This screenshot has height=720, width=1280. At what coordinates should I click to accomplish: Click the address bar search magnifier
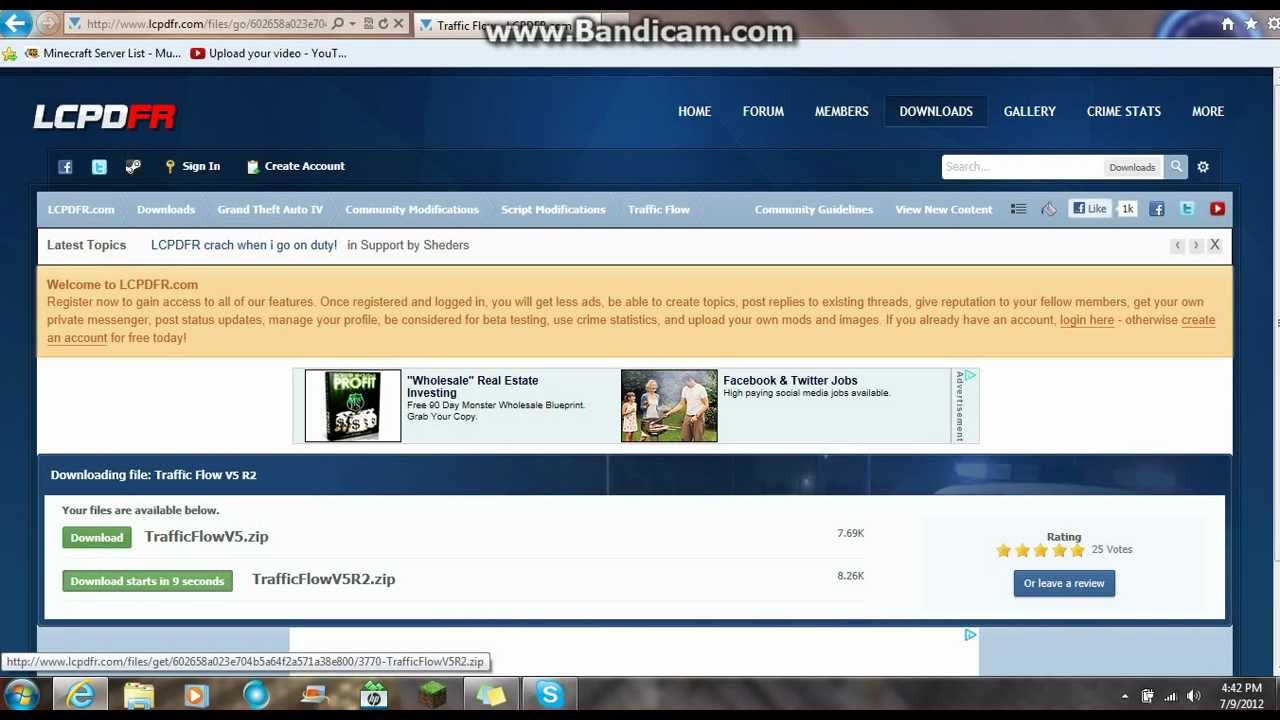point(338,23)
